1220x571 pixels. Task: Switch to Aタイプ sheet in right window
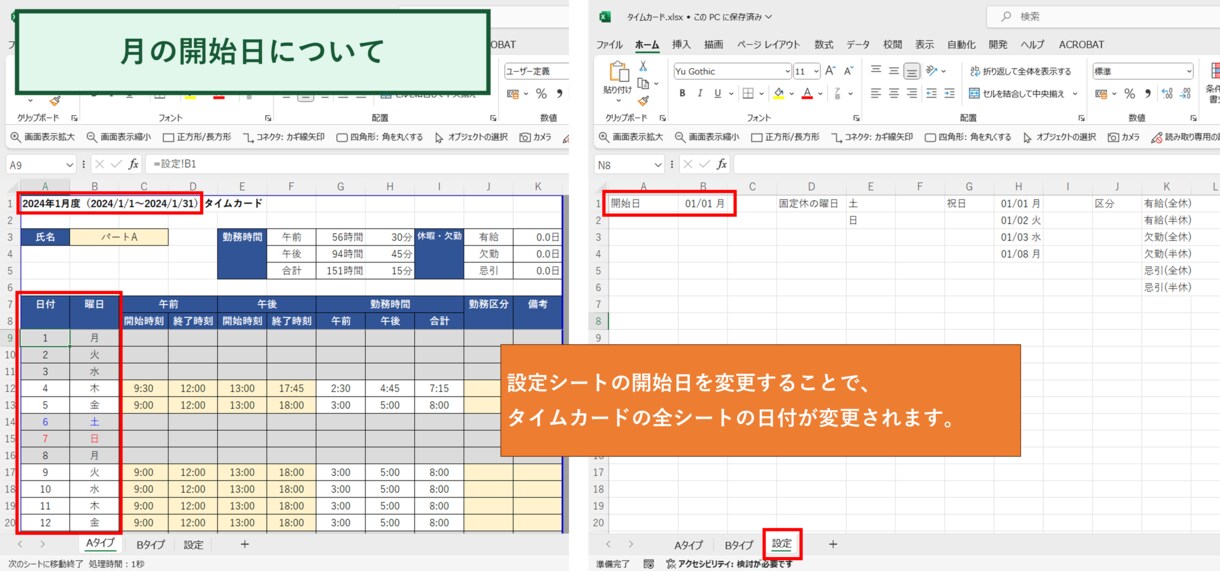[688, 545]
